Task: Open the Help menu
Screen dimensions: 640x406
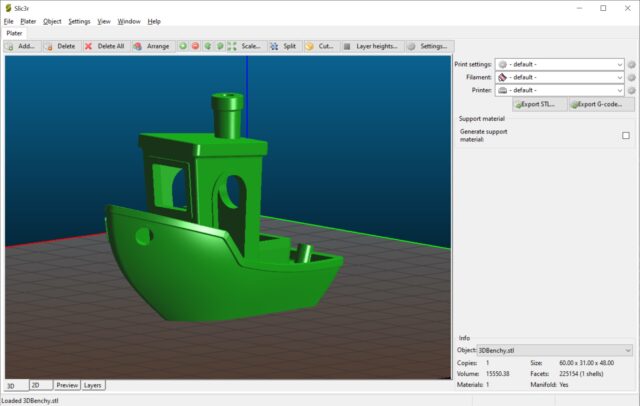Action: click(x=154, y=21)
